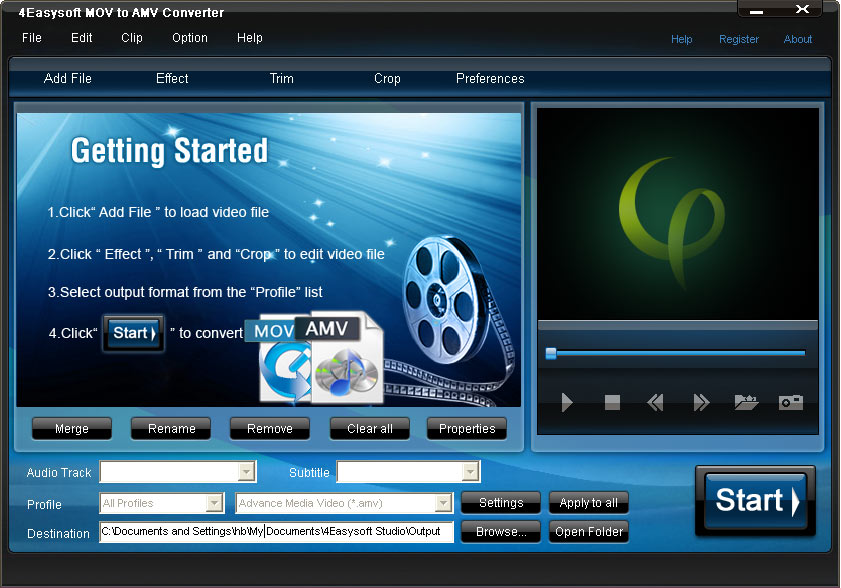The width and height of the screenshot is (841, 588).
Task: Click Clear all to empty the list
Action: pos(369,428)
